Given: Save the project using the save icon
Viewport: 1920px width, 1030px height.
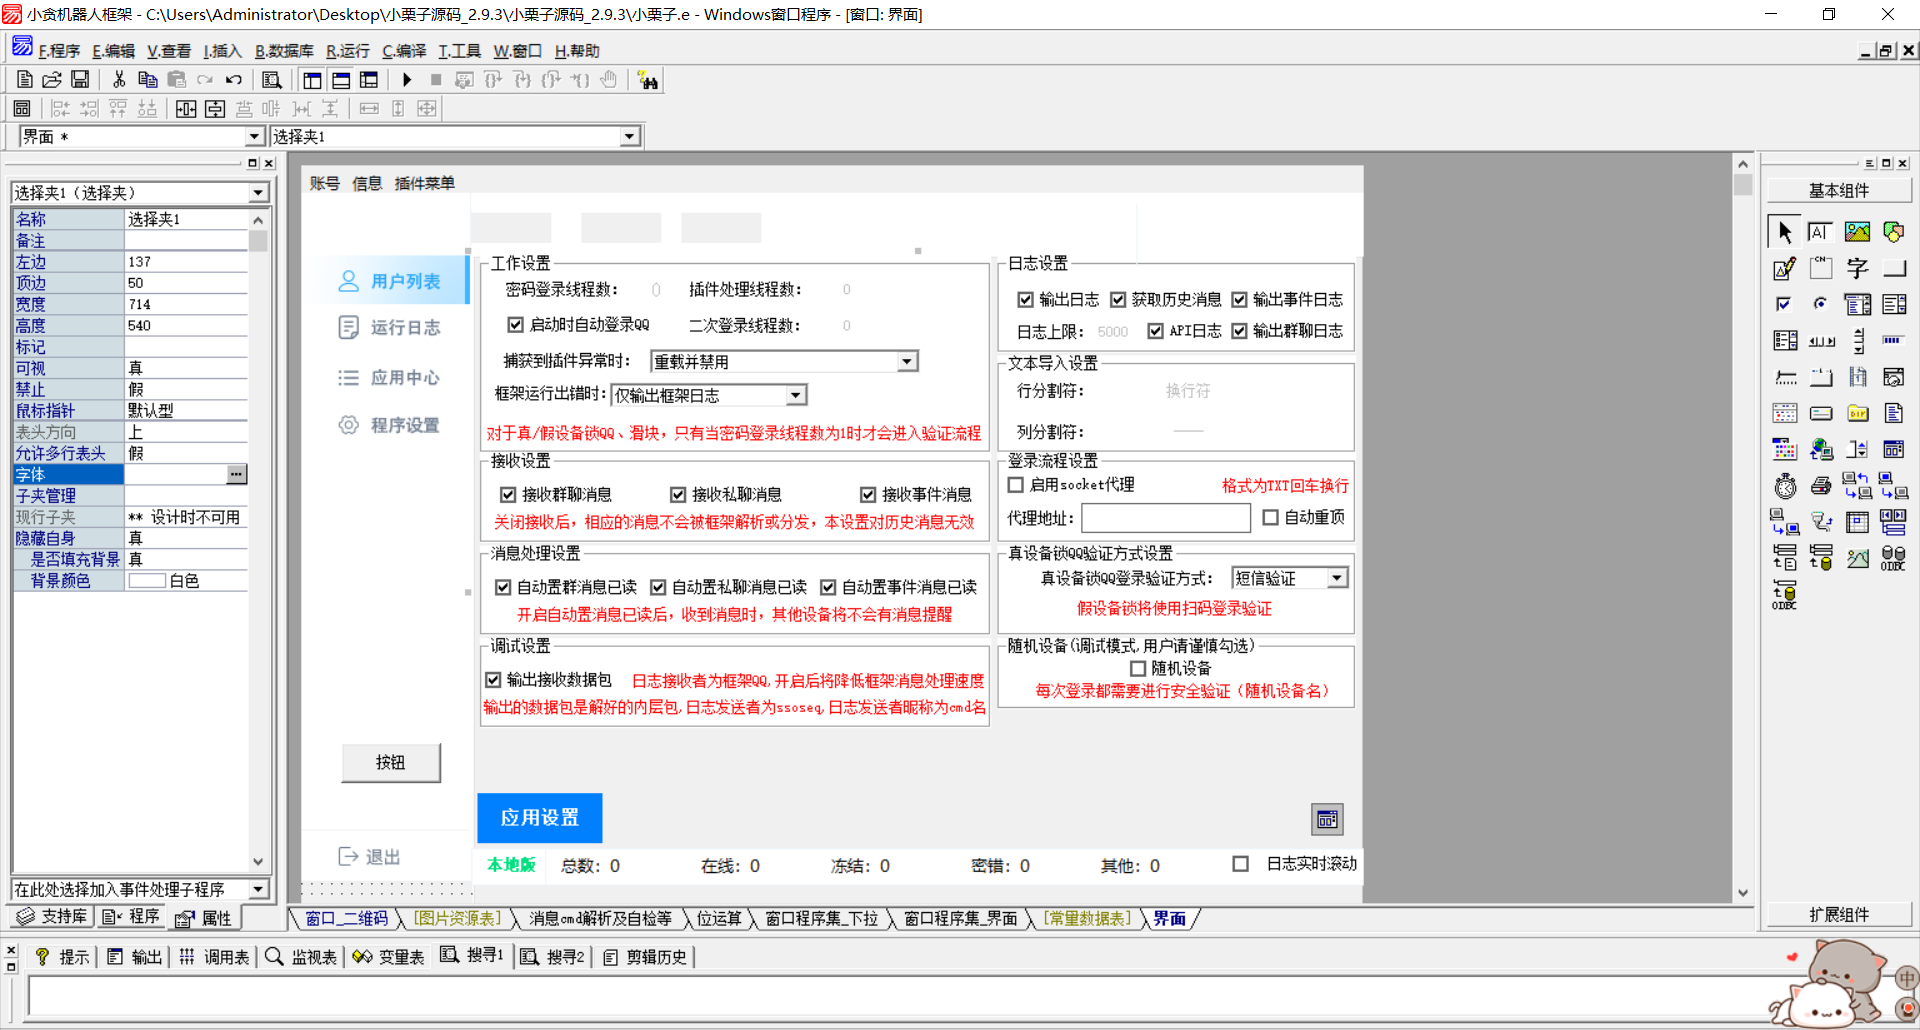Looking at the screenshot, I should point(80,79).
